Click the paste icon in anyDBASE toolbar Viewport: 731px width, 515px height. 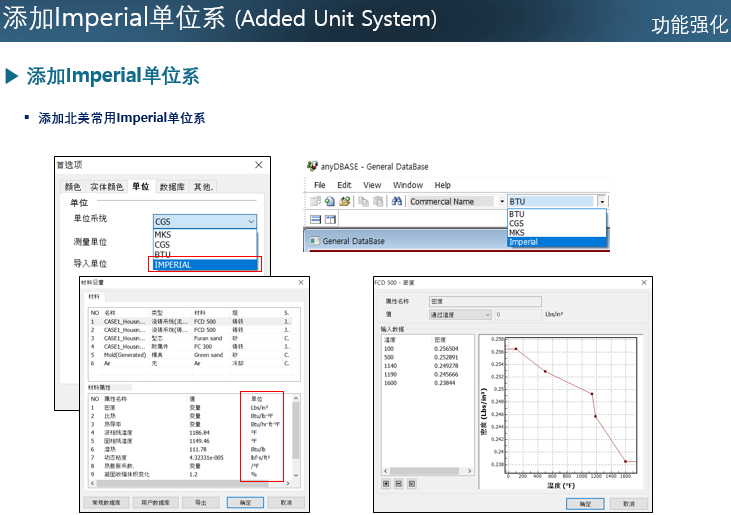click(379, 201)
